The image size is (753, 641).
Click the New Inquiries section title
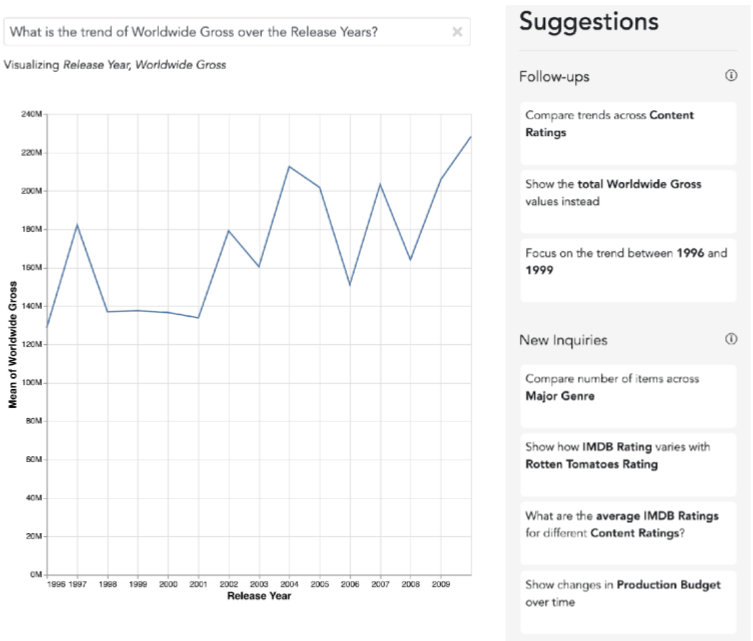coord(563,340)
